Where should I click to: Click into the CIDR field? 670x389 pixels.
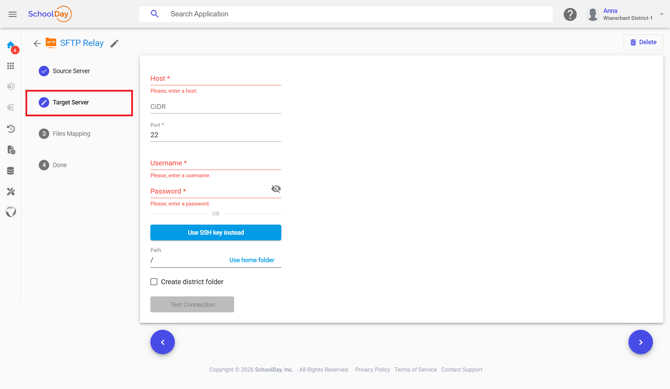(216, 107)
